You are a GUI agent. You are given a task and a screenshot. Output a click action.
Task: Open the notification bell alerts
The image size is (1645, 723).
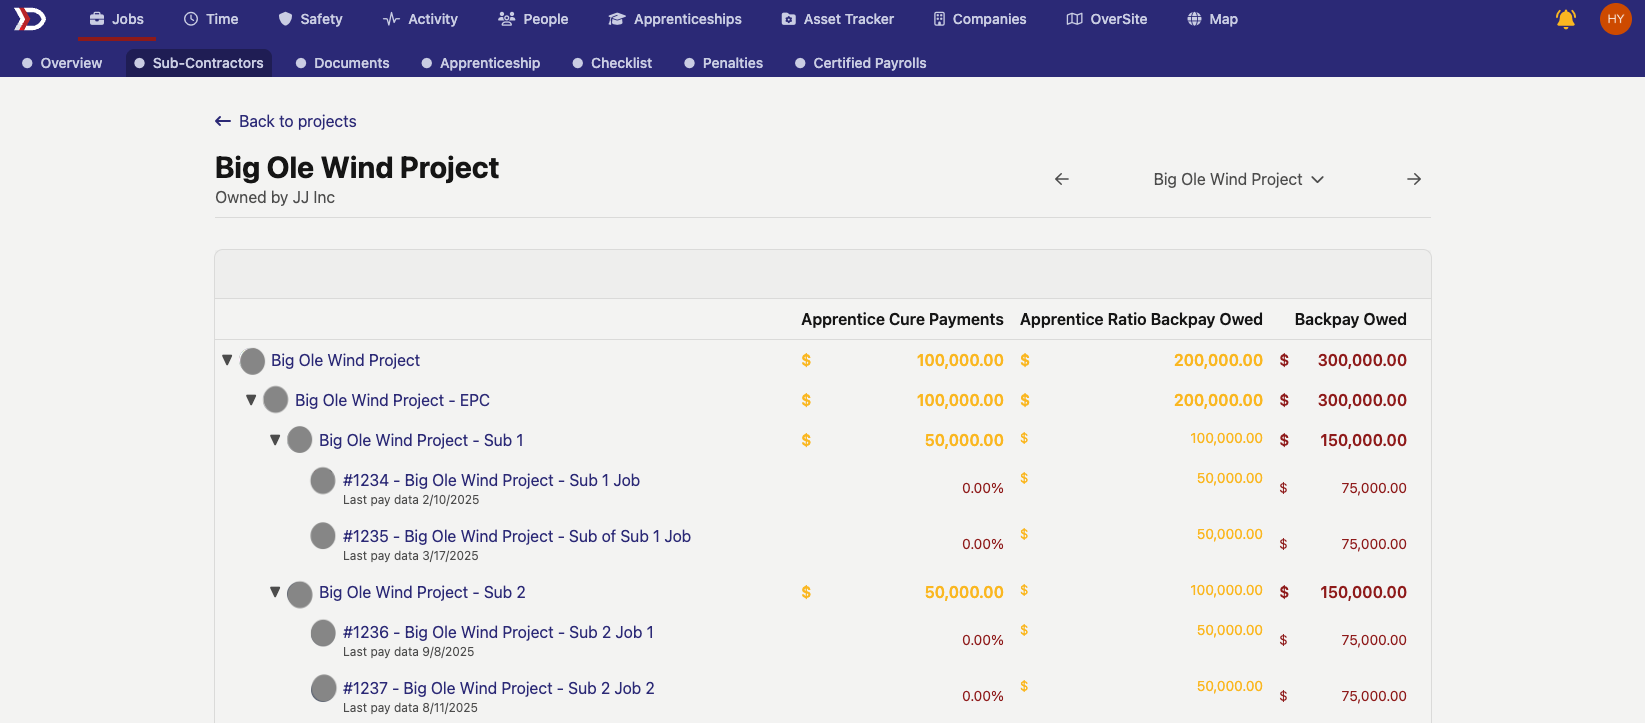[1565, 19]
